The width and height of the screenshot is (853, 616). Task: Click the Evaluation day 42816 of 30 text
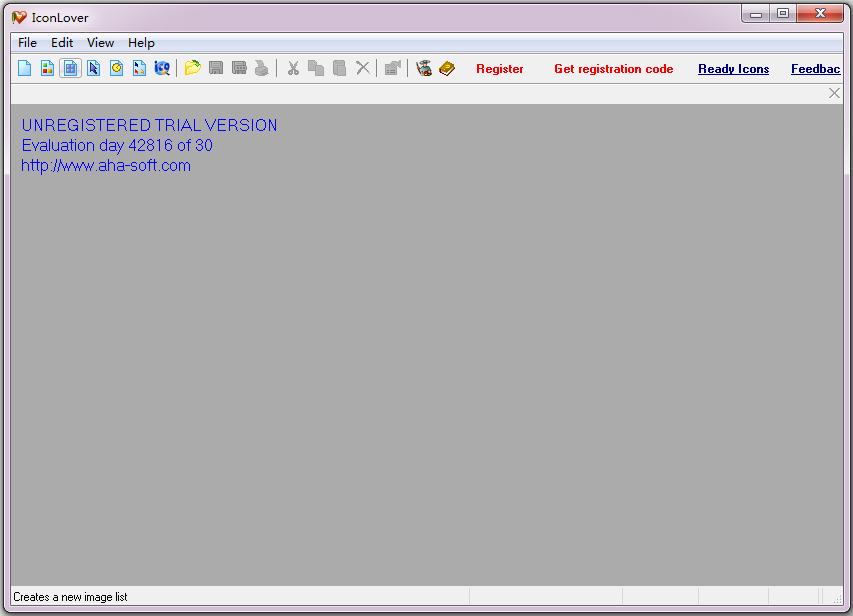click(x=117, y=145)
